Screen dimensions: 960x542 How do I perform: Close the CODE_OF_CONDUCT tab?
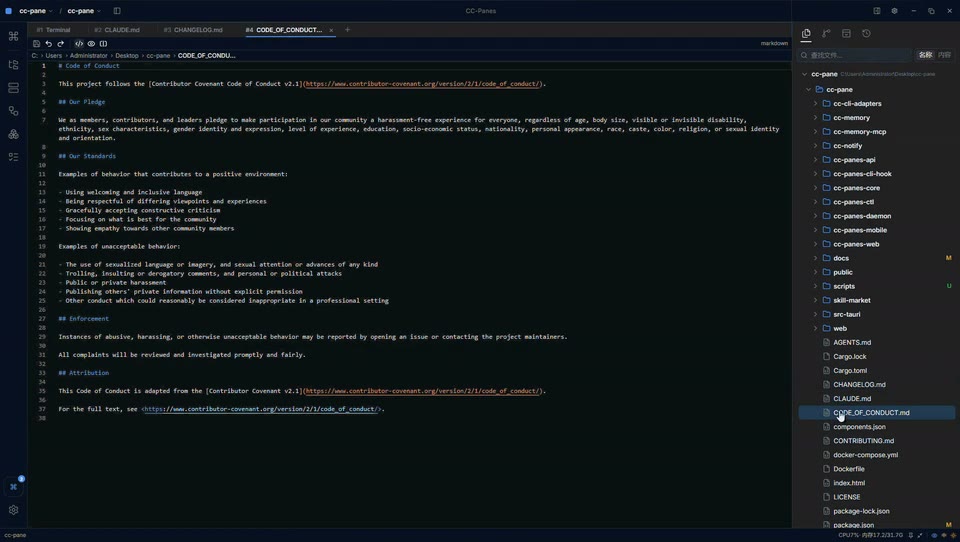coord(331,30)
